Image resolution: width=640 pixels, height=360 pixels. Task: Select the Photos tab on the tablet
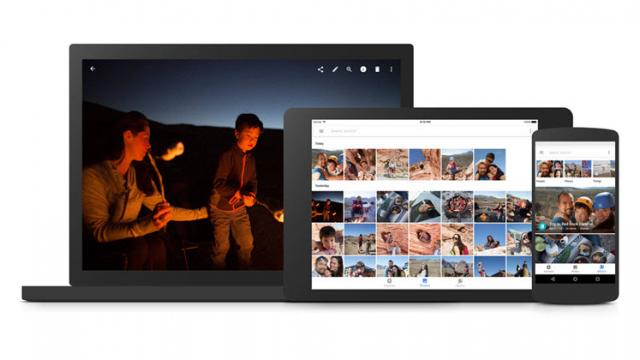pyautogui.click(x=424, y=282)
